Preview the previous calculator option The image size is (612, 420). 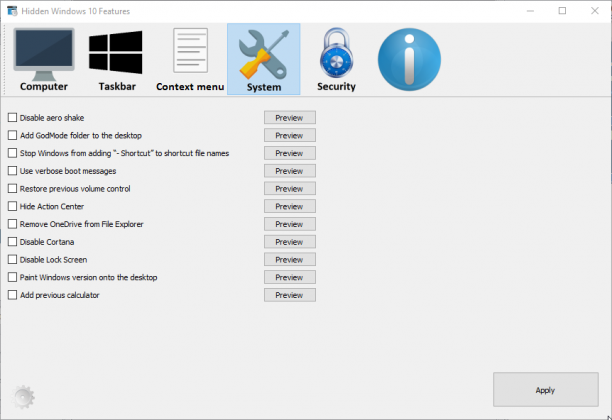coord(290,295)
